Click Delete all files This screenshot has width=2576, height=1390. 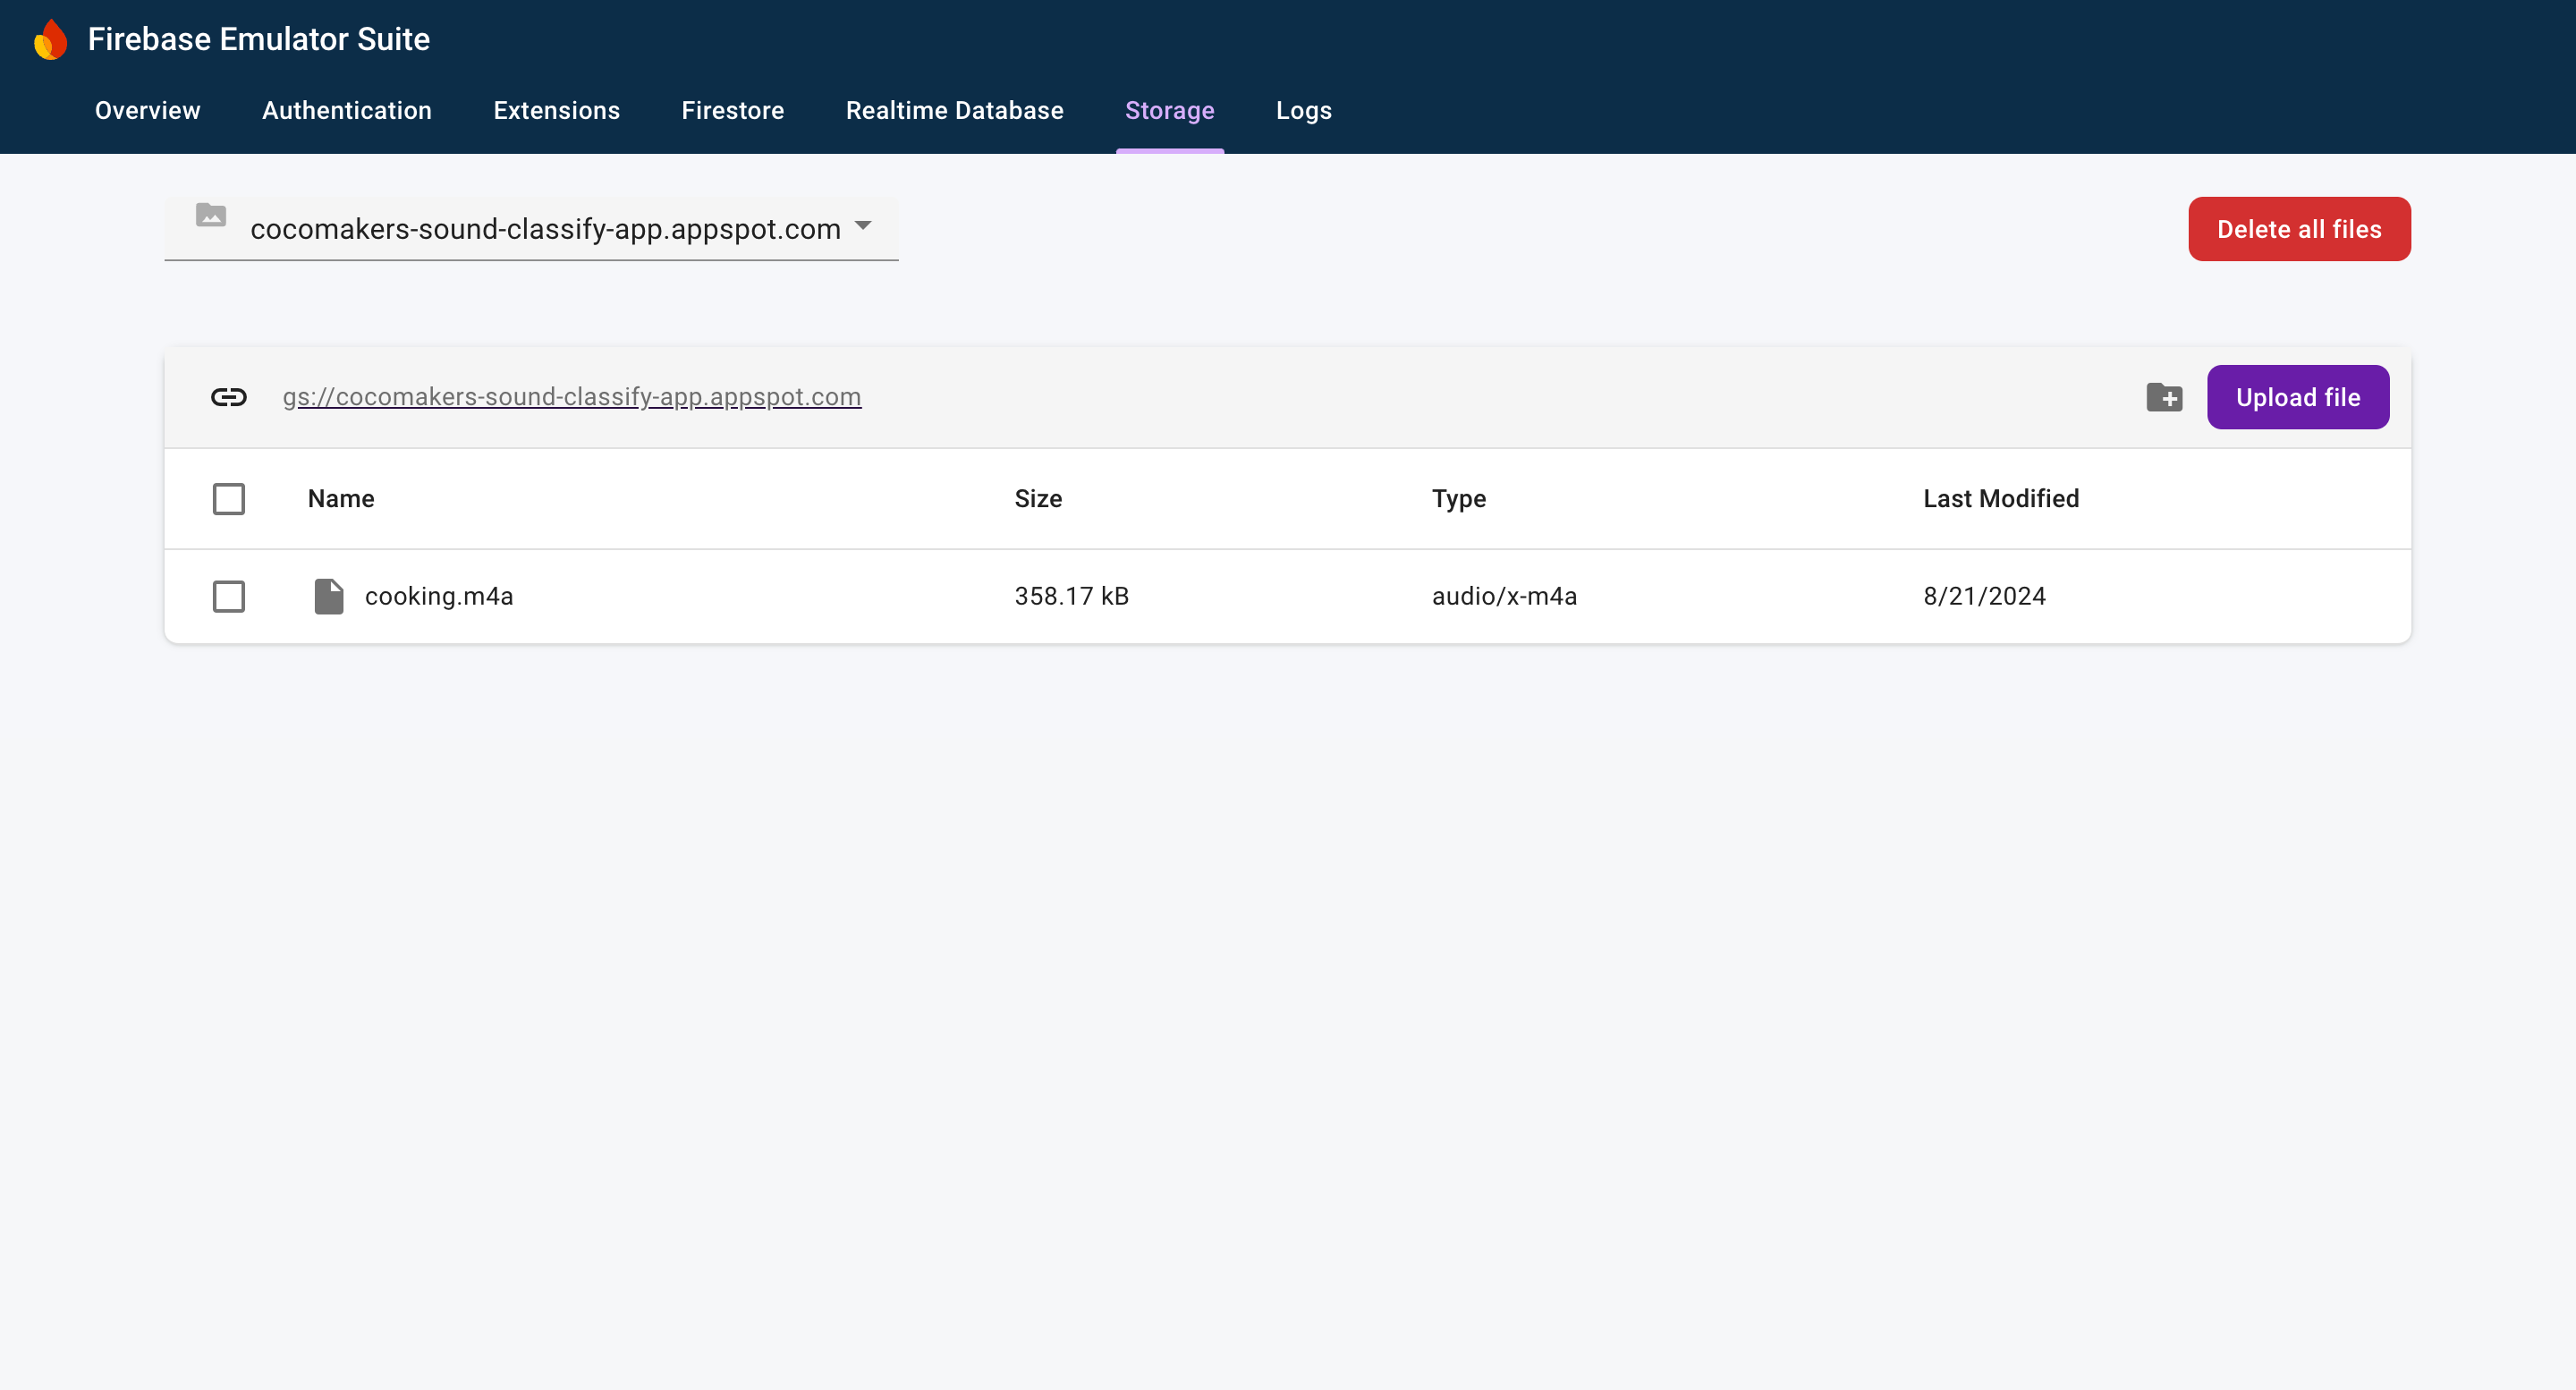tap(2299, 229)
